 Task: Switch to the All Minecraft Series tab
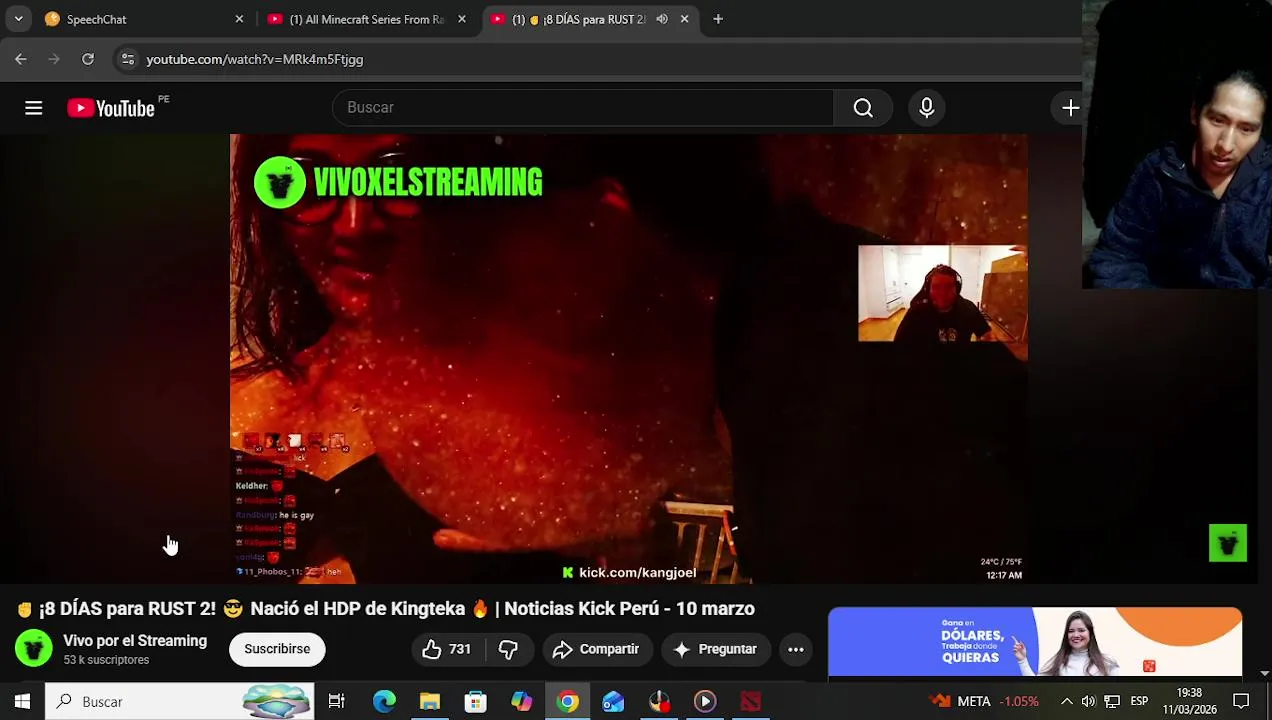coord(366,19)
